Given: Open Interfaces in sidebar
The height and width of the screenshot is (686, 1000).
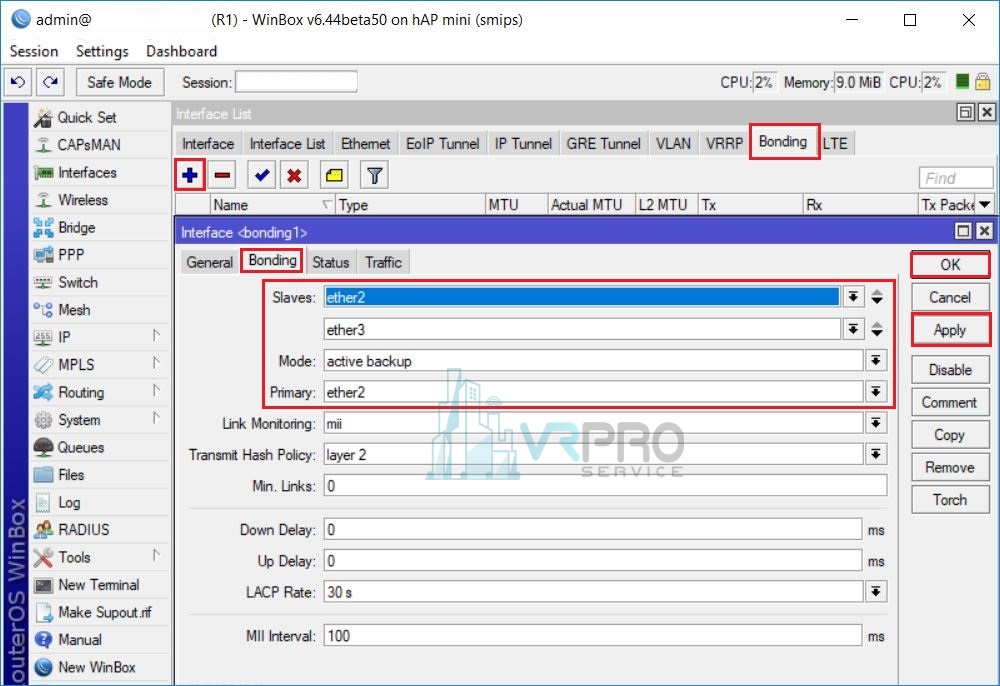Looking at the screenshot, I should click(x=87, y=172).
